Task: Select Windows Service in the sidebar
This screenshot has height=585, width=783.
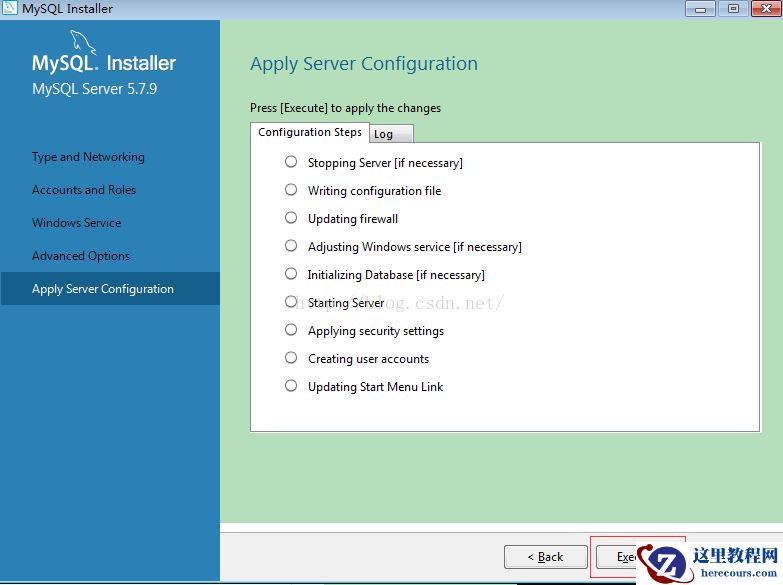Action: click(76, 223)
